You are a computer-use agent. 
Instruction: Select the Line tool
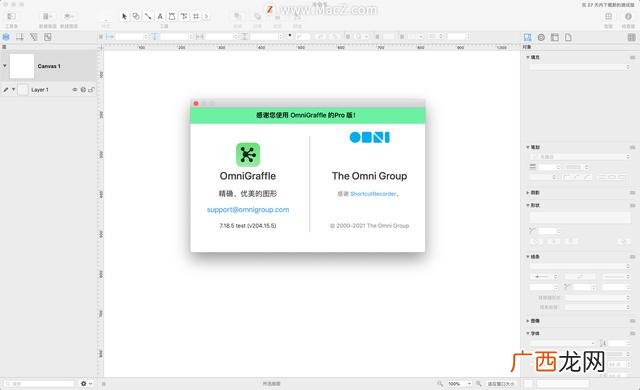pyautogui.click(x=148, y=16)
